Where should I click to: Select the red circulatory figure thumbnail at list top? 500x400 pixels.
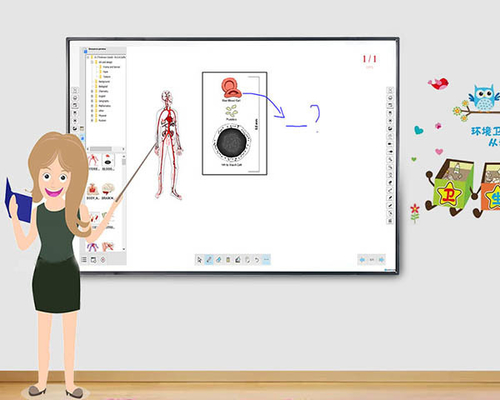pyautogui.click(x=93, y=162)
